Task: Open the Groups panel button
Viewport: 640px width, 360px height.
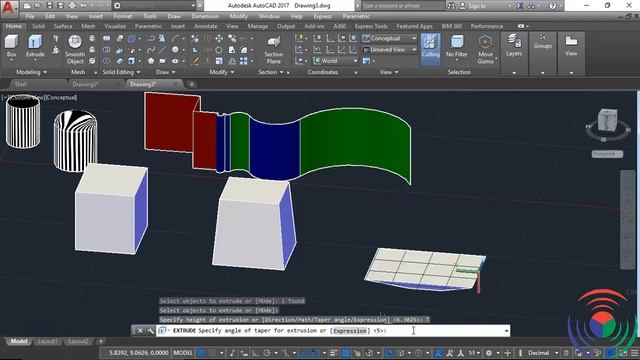Action: pyautogui.click(x=542, y=42)
